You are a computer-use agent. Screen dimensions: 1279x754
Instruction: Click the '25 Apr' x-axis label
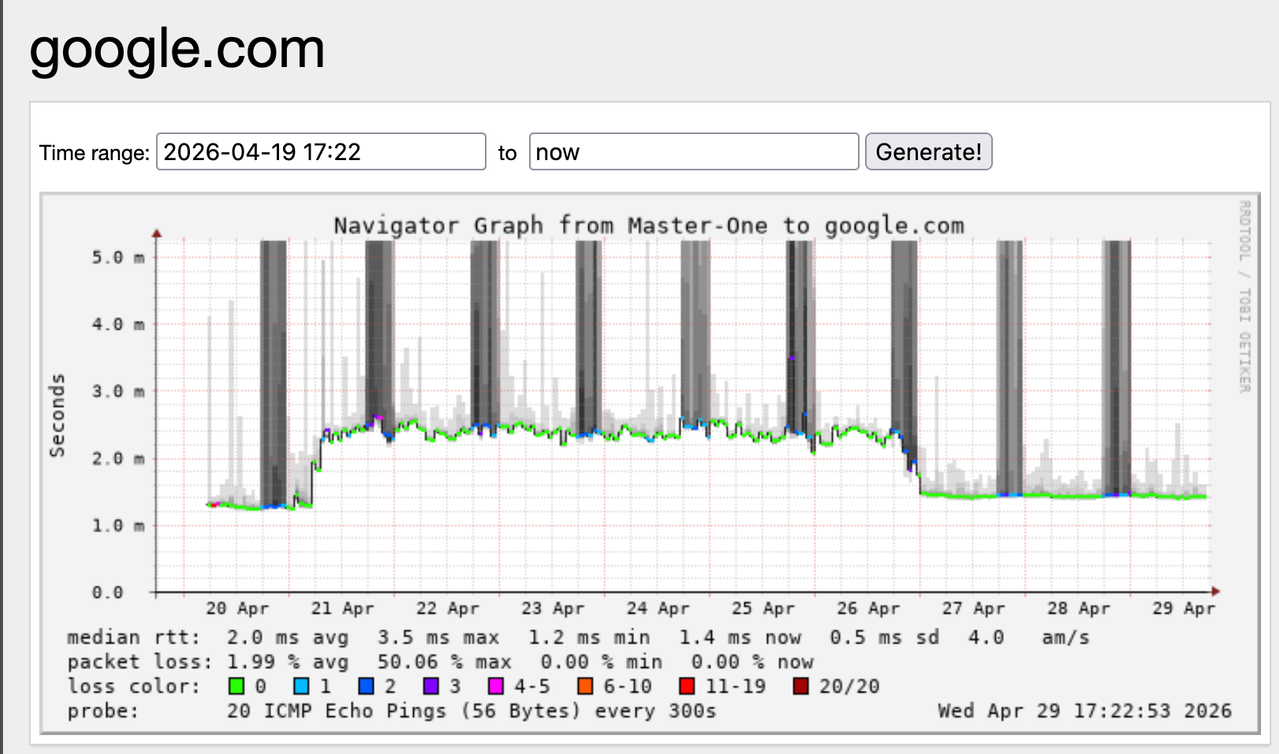(x=765, y=608)
